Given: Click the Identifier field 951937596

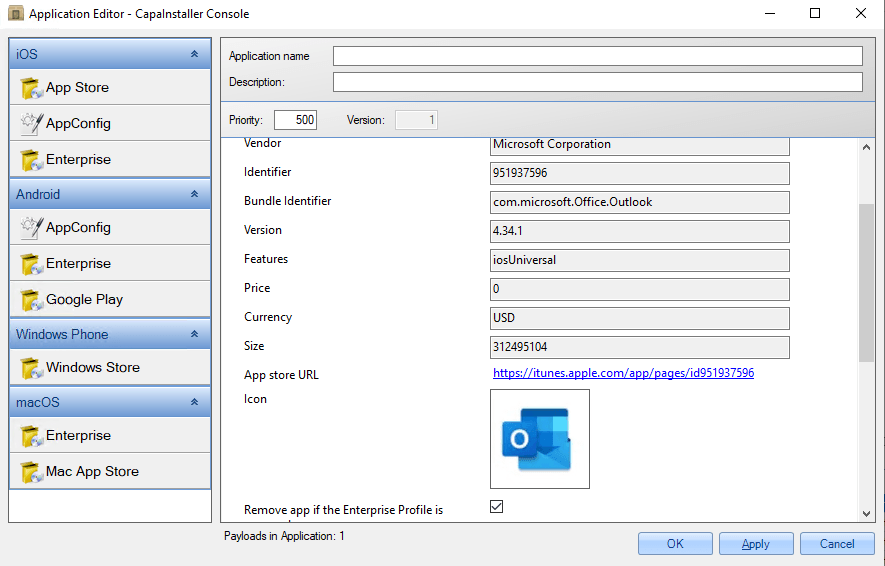Looking at the screenshot, I should pyautogui.click(x=639, y=173).
